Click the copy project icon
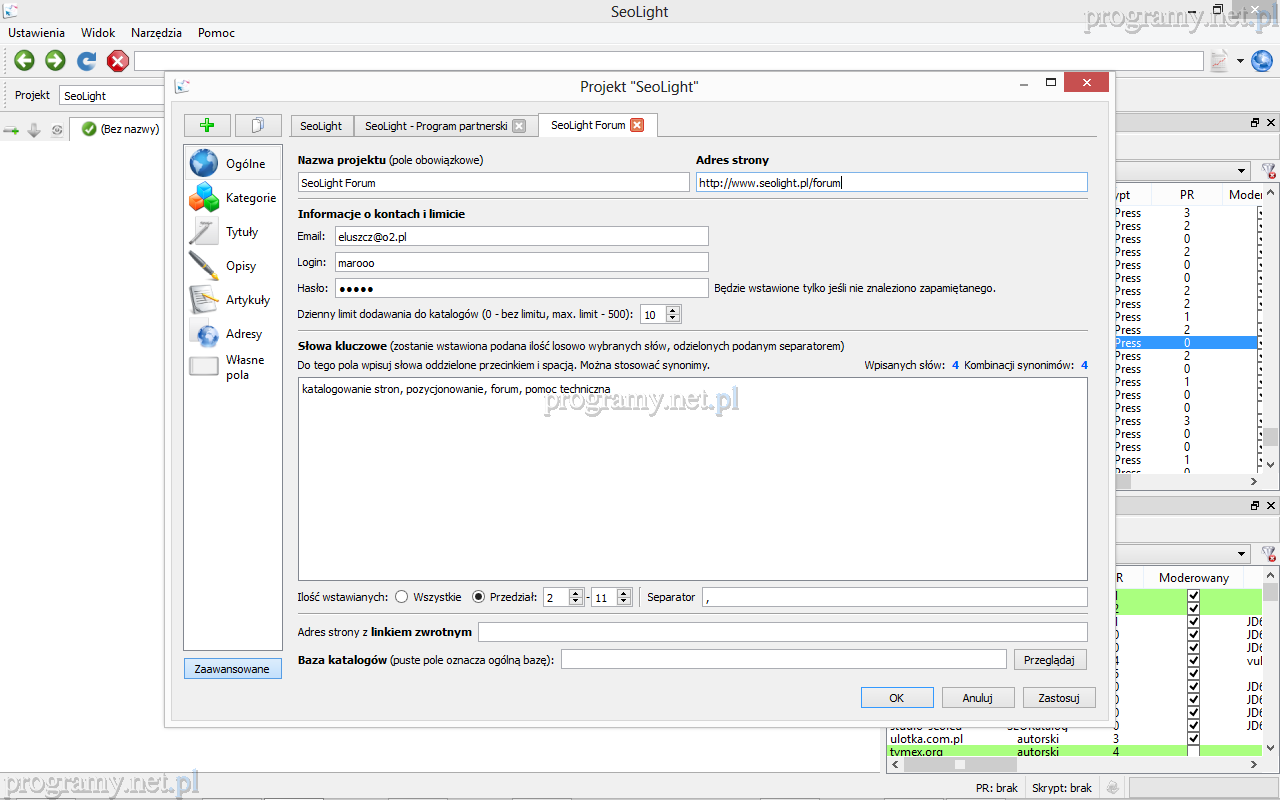Image resolution: width=1280 pixels, height=800 pixels. pos(258,125)
